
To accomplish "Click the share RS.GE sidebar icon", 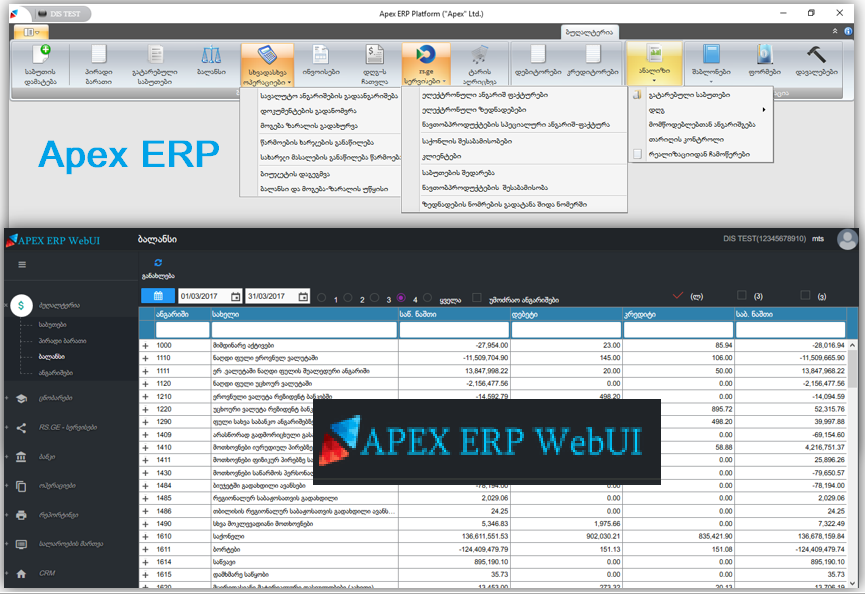I will (21, 428).
